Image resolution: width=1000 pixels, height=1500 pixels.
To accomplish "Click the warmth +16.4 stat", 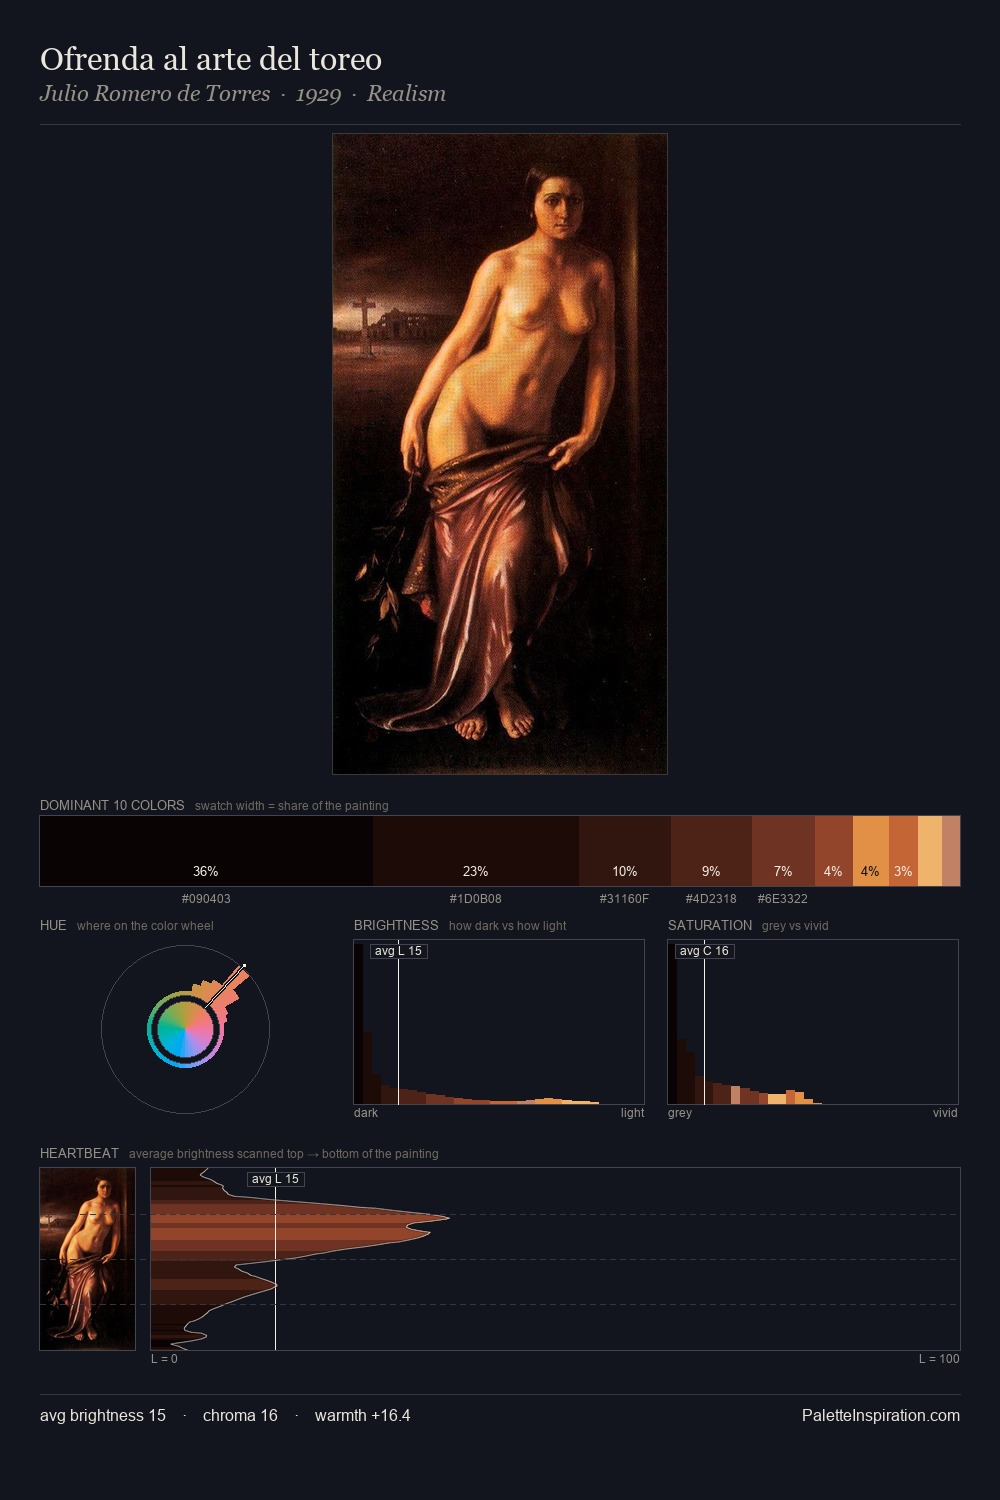I will click(x=363, y=1415).
